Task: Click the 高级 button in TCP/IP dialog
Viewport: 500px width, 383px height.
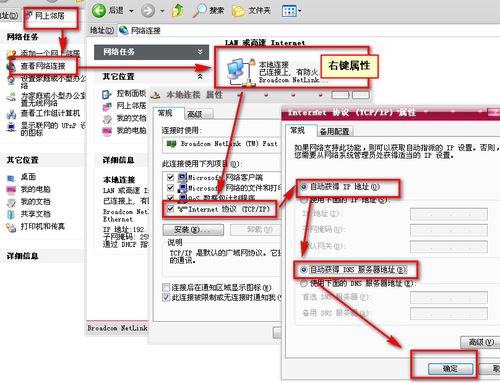Action: [x=480, y=342]
